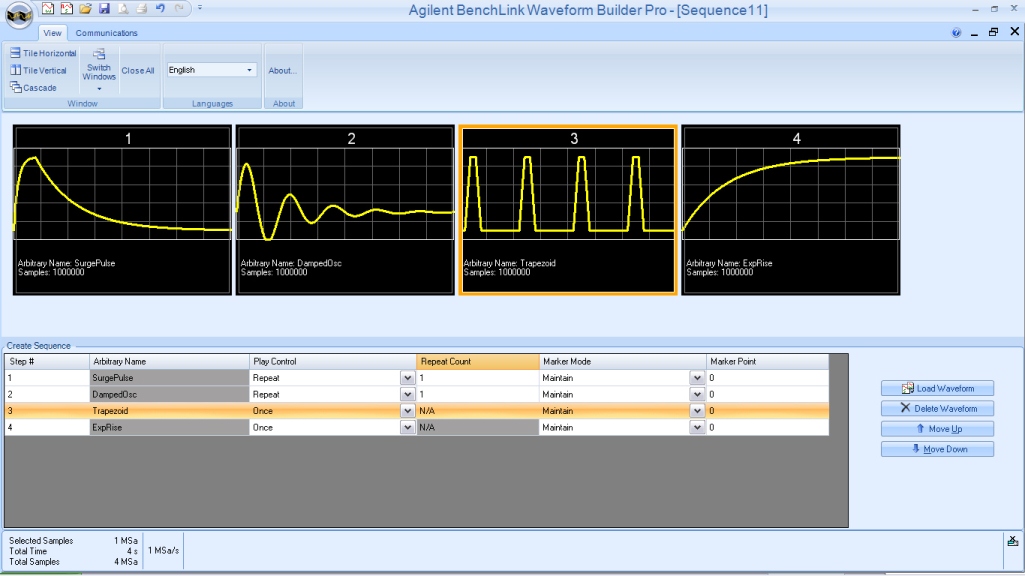The height and width of the screenshot is (576, 1025).
Task: Switch to the Communications ribbon tab
Action: [x=107, y=33]
